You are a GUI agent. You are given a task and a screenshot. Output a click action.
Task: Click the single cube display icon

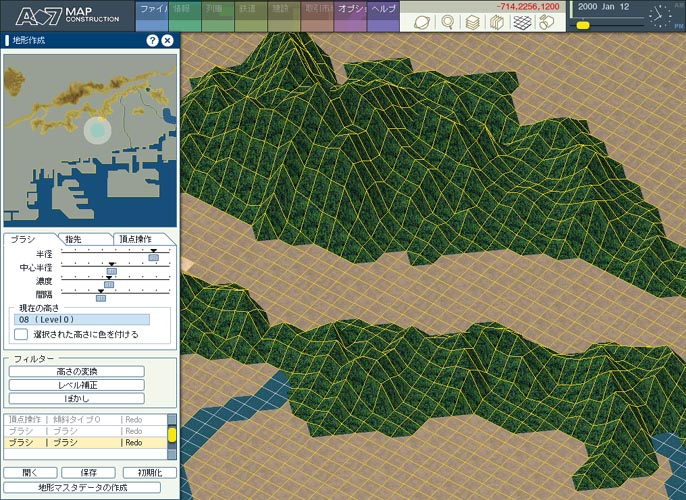[x=497, y=21]
